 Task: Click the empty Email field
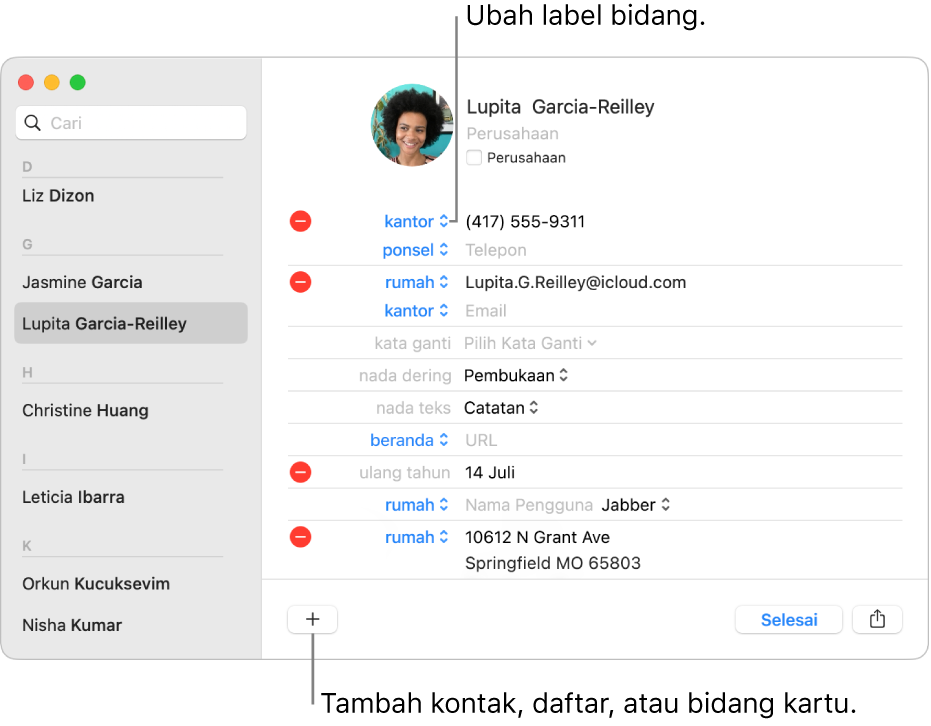486,310
